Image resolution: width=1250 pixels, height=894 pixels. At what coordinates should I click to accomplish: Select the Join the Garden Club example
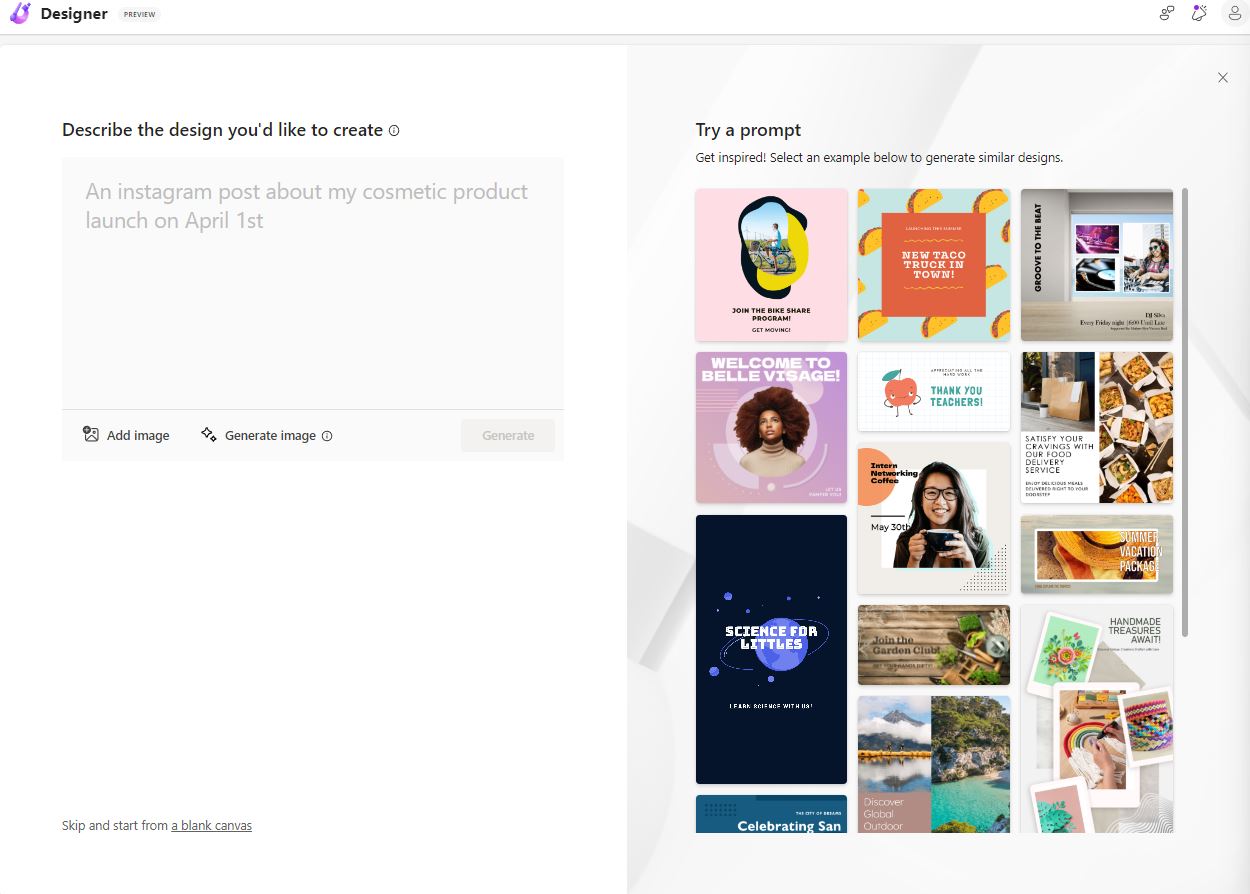[x=934, y=645]
